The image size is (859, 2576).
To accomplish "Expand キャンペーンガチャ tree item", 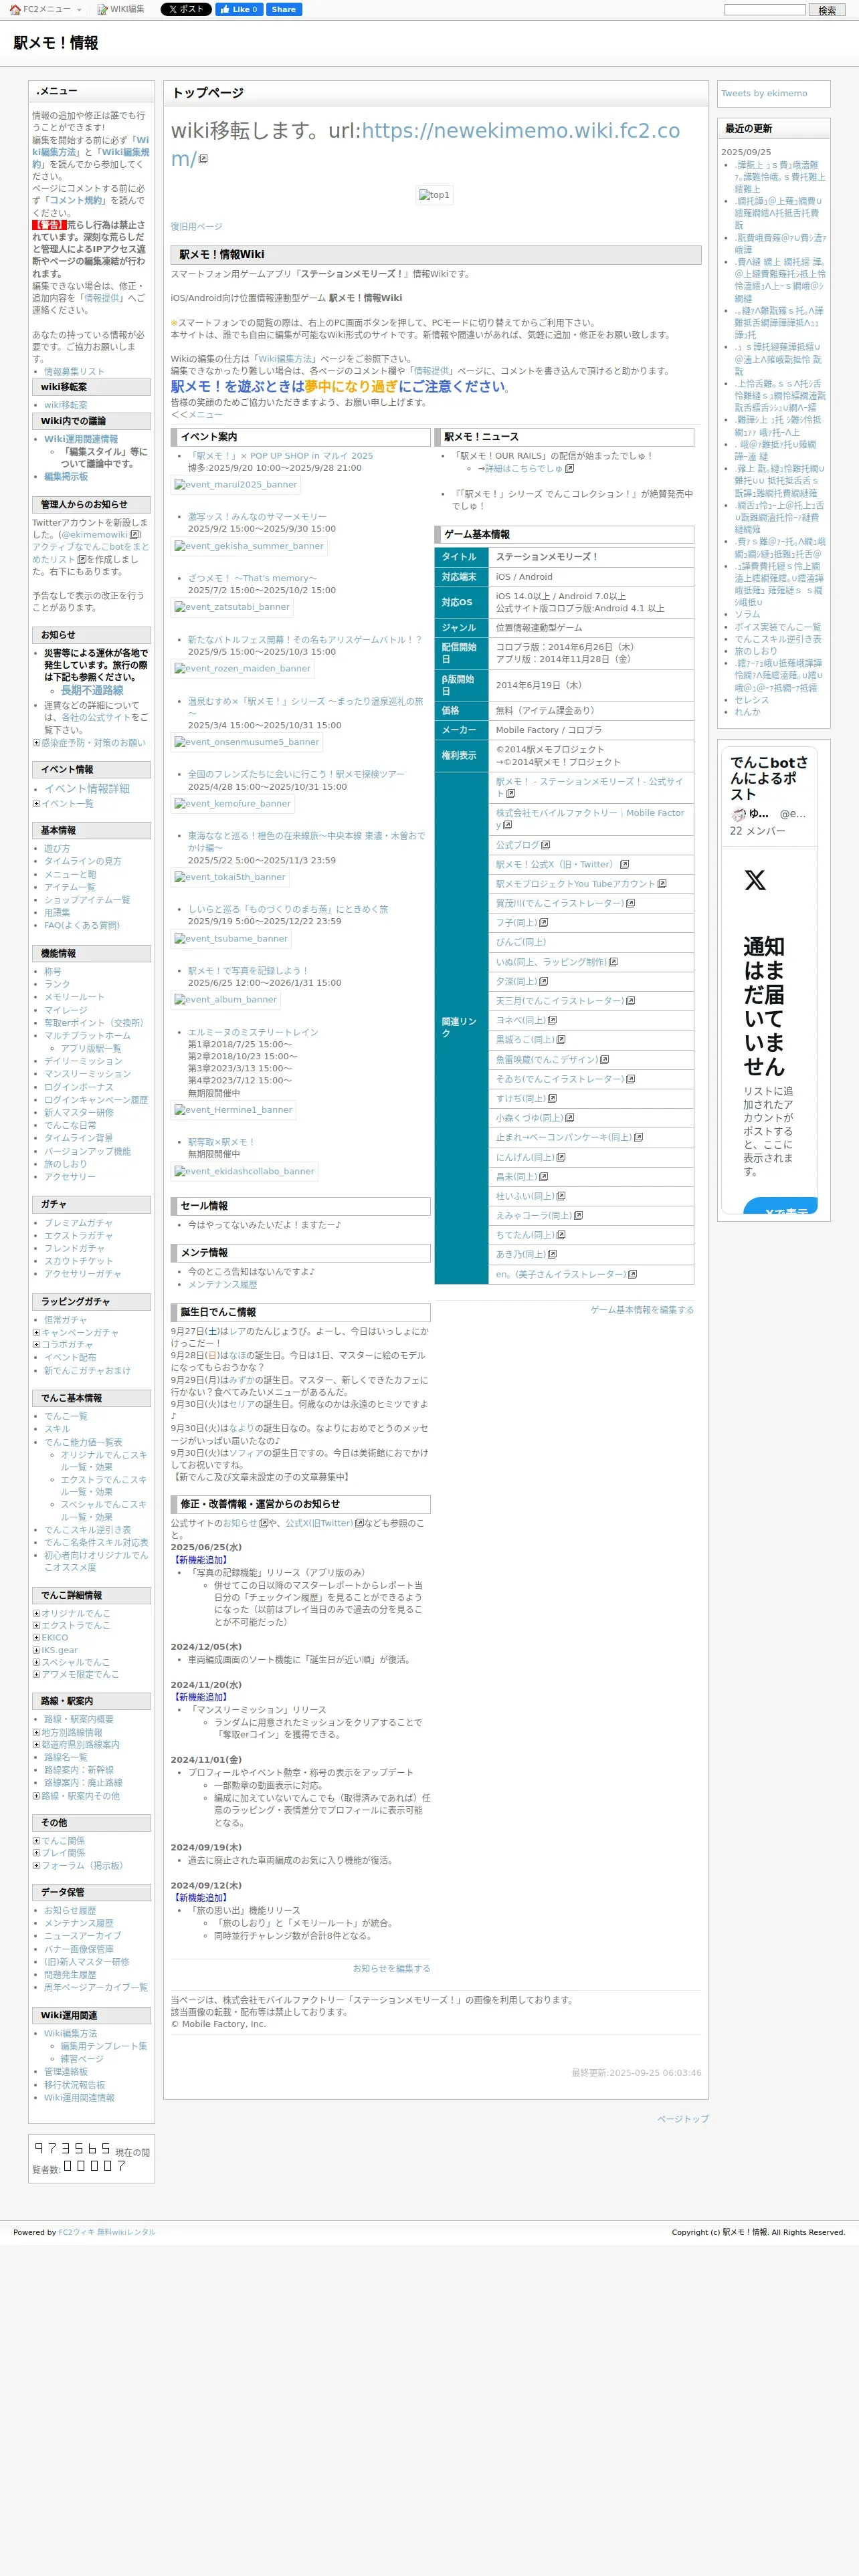I will coord(36,1333).
